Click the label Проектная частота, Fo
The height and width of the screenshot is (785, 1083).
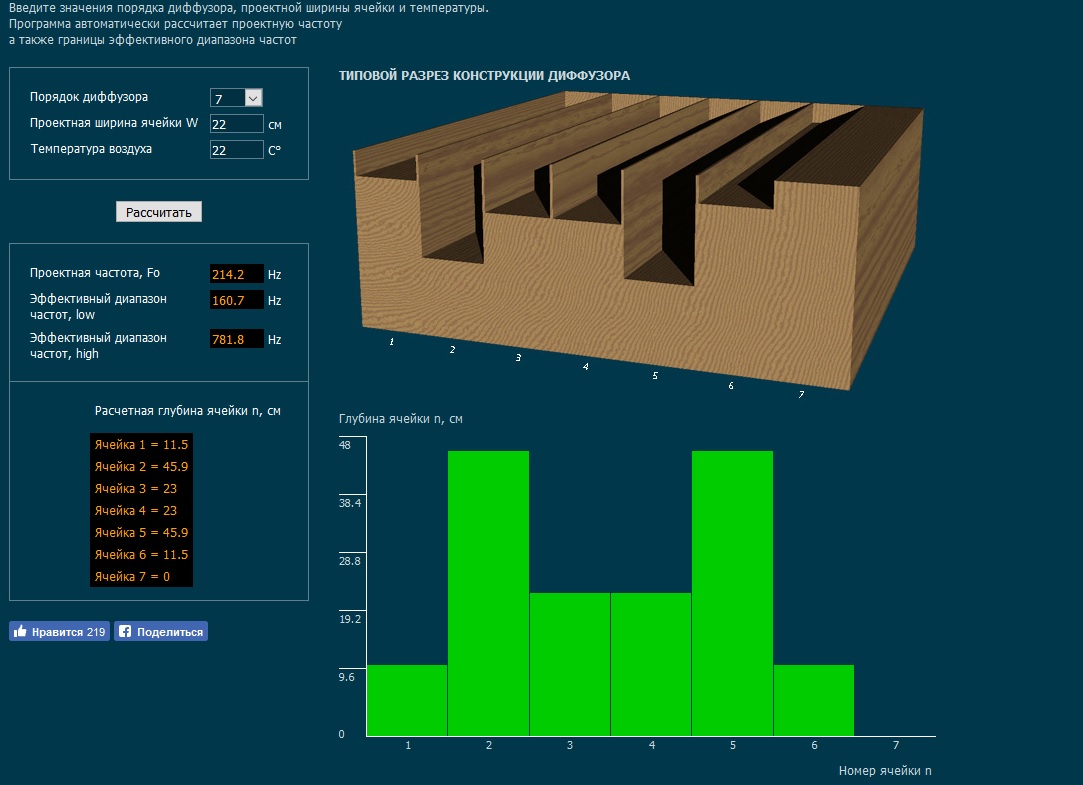(x=95, y=273)
